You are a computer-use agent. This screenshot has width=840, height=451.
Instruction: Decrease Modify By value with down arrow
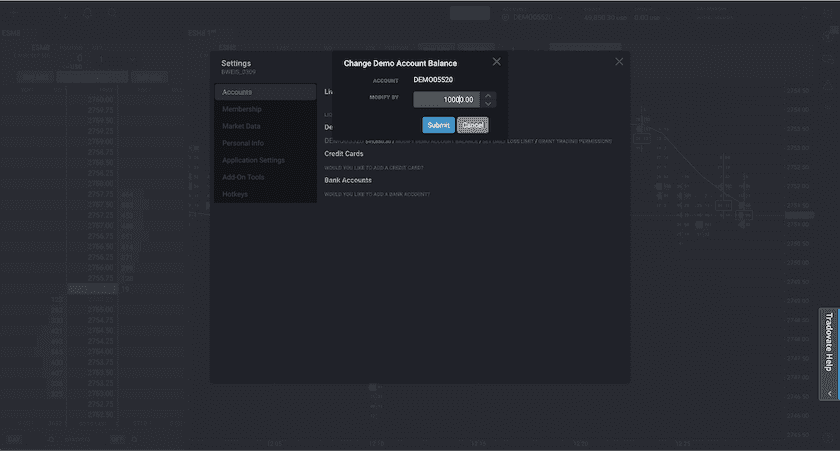point(488,104)
